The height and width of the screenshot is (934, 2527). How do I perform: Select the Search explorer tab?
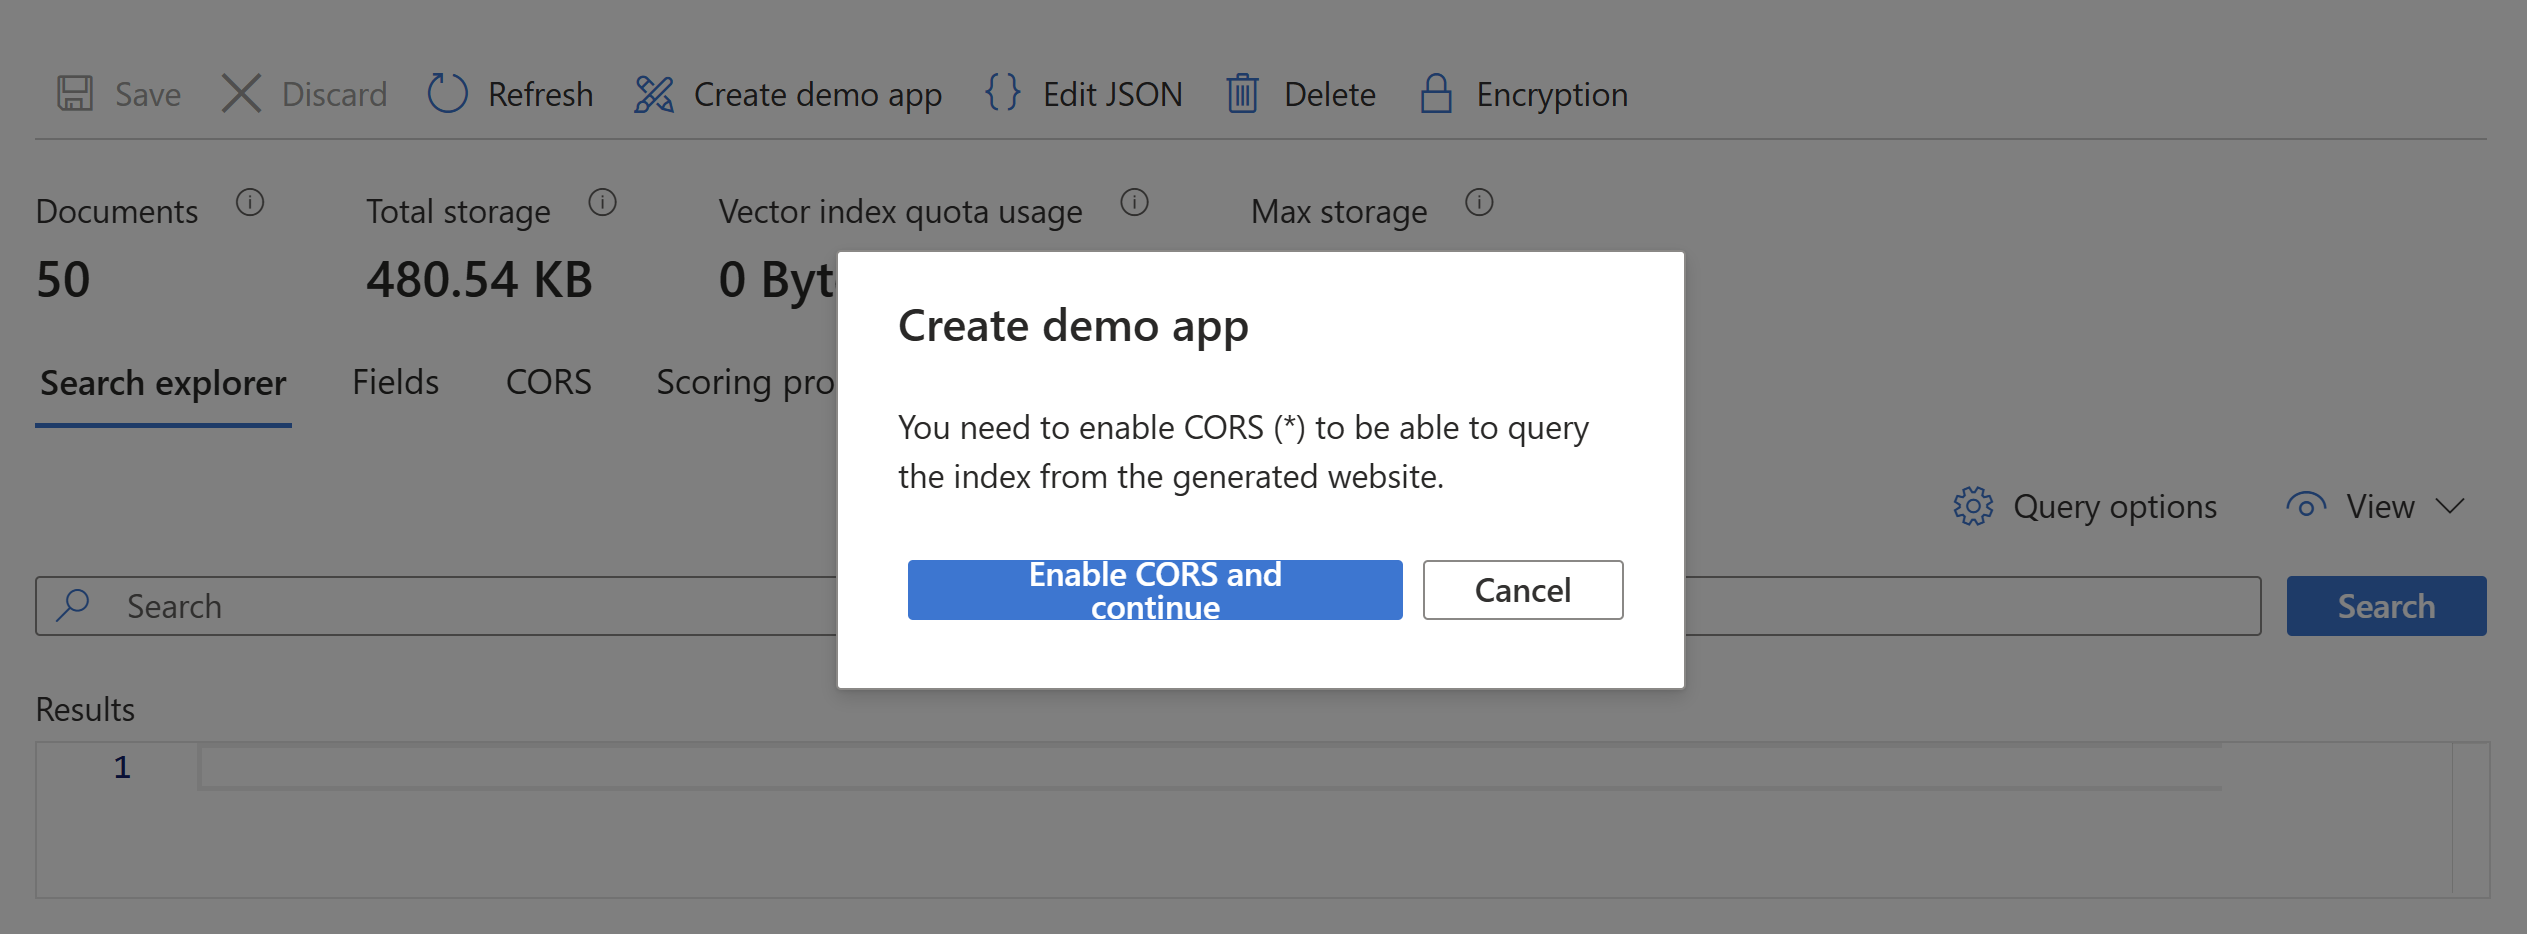point(163,383)
